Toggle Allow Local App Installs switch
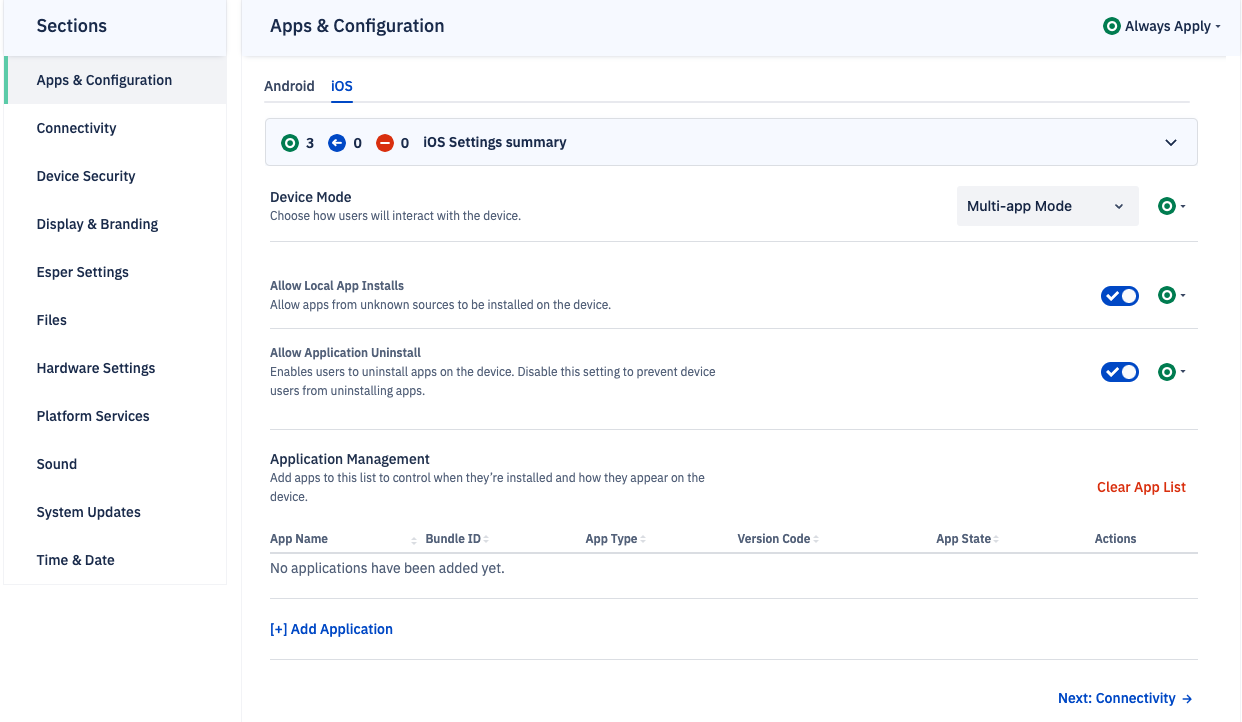The image size is (1242, 722). coord(1120,296)
